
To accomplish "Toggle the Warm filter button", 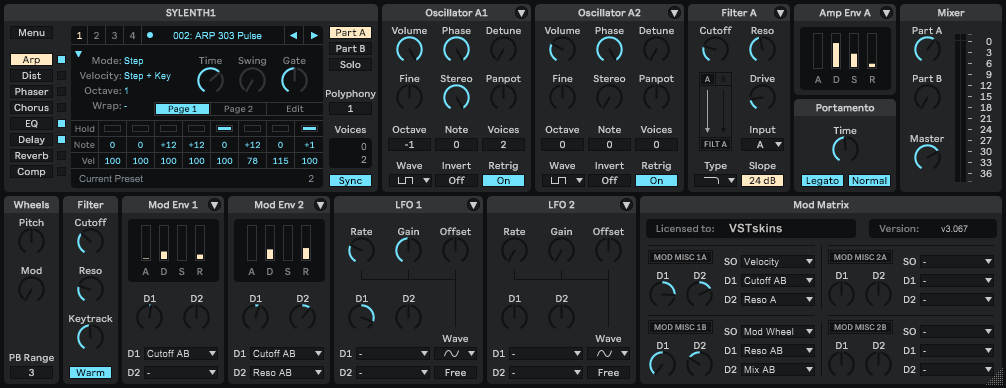I will coord(90,373).
